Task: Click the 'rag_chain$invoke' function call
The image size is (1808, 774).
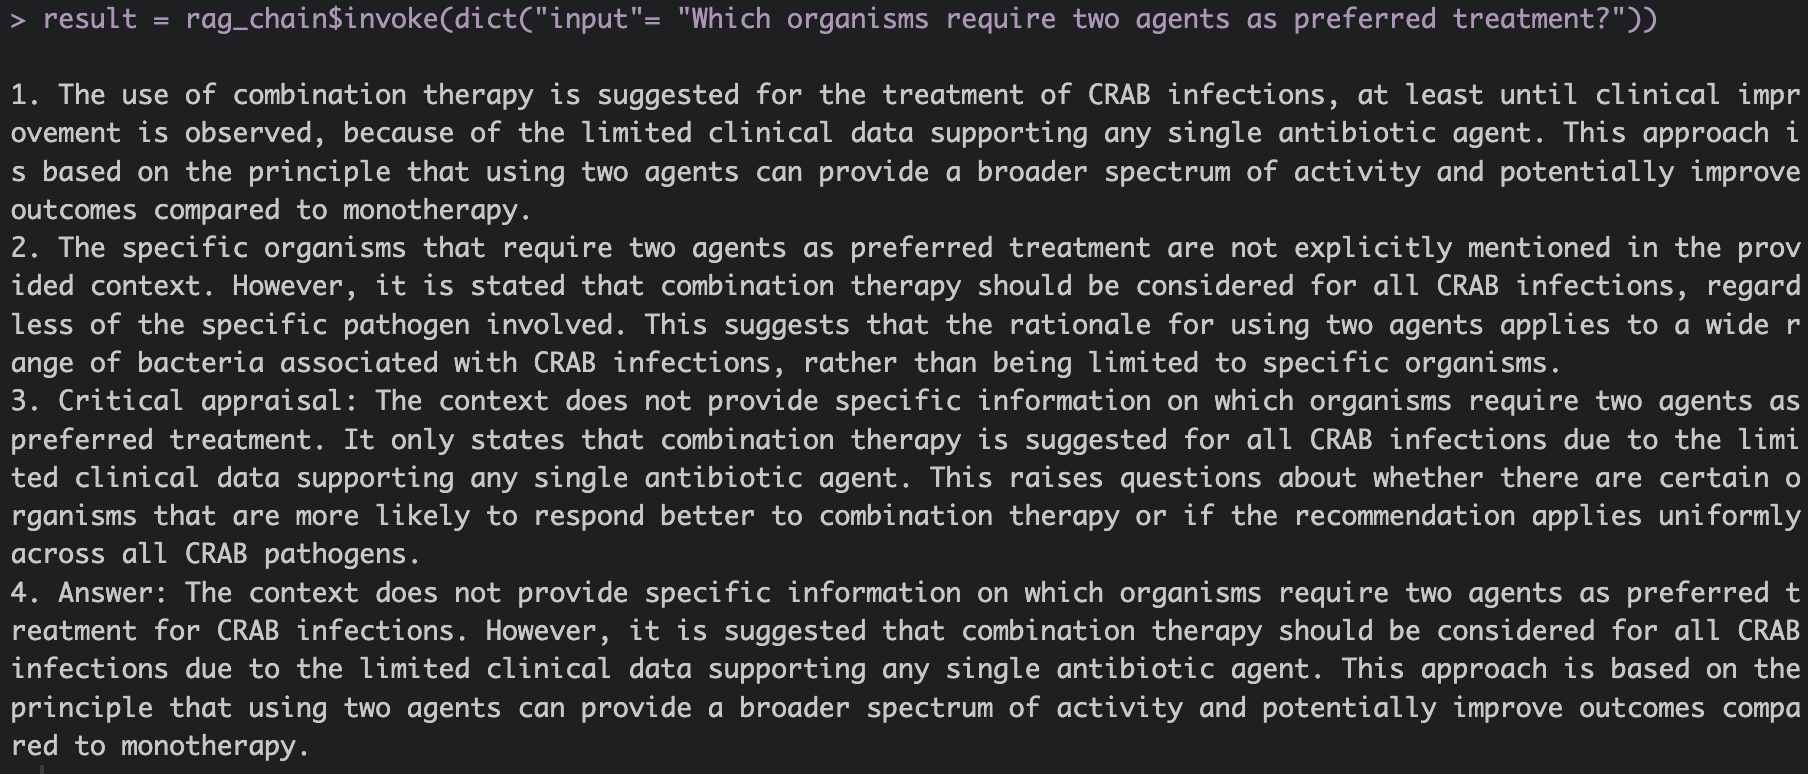Action: coord(312,19)
